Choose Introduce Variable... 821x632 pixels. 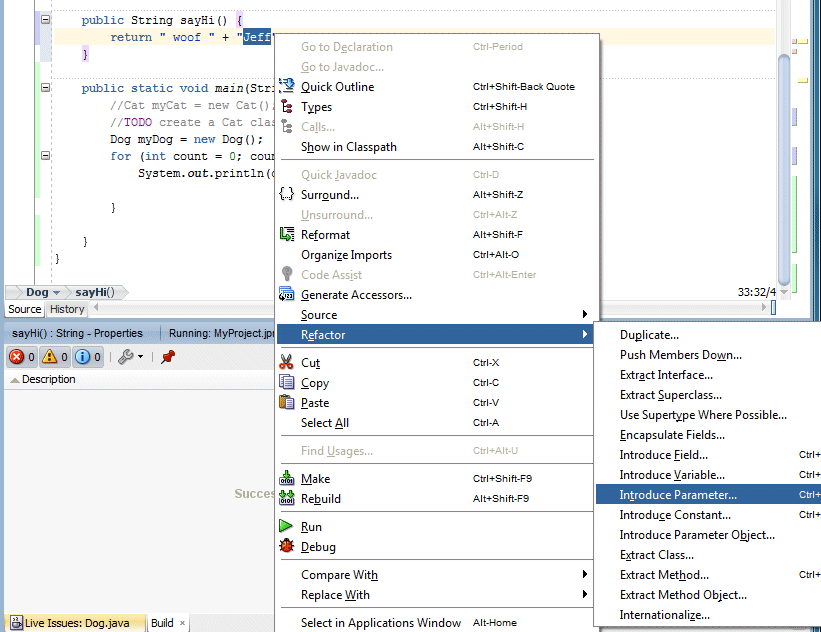coord(708,474)
